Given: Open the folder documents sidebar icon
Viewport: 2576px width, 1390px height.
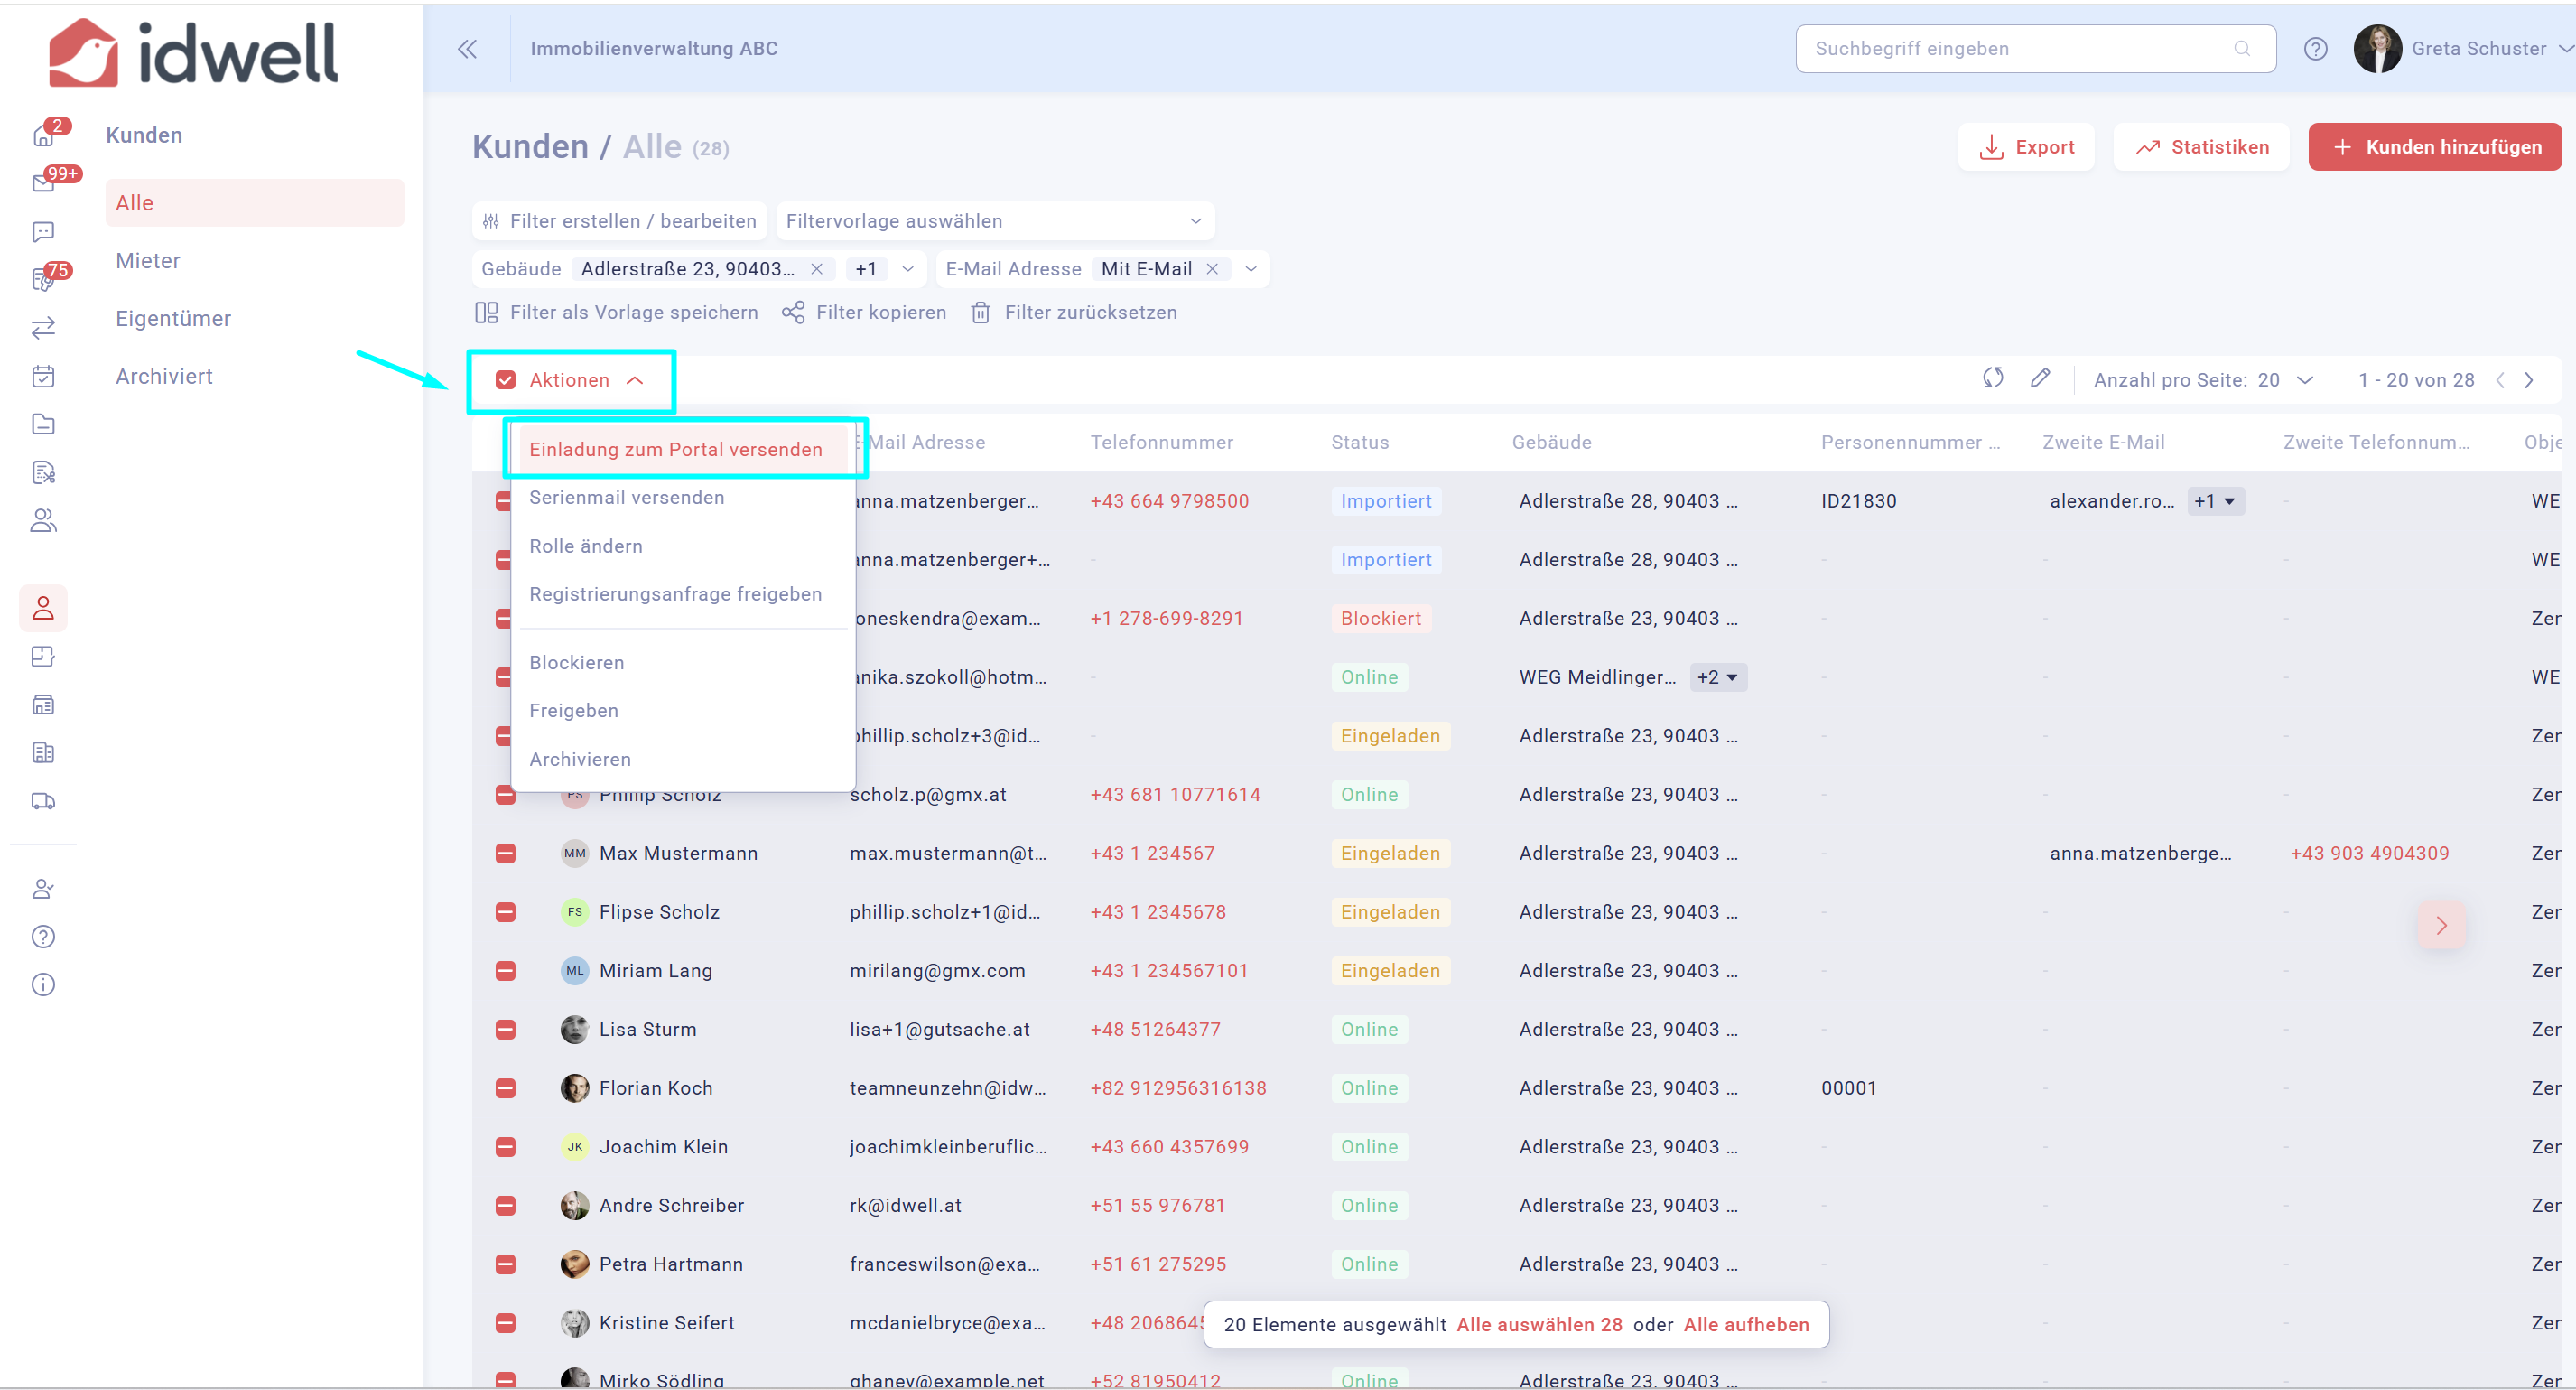Looking at the screenshot, I should pos(43,424).
